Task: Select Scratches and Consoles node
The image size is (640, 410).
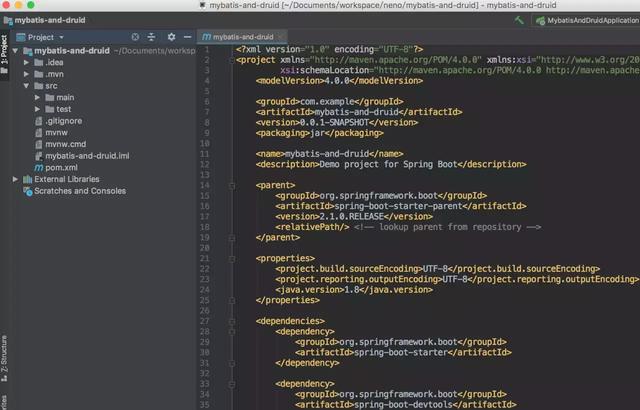Action: click(x=80, y=191)
